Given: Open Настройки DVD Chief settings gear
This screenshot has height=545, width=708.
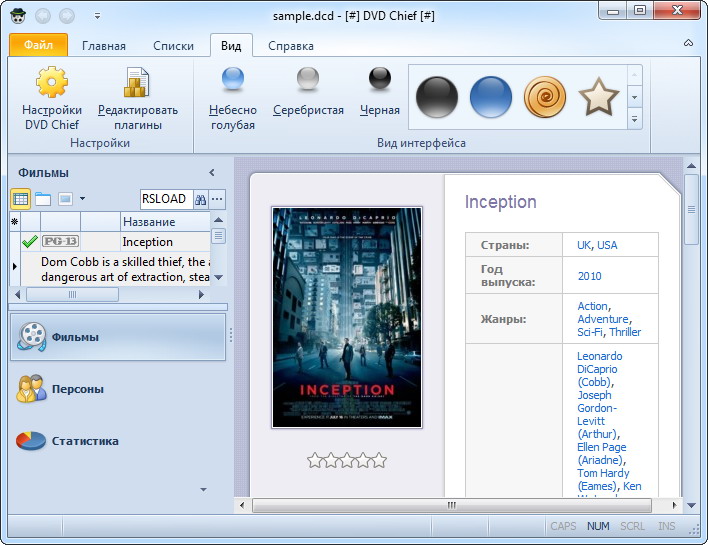Looking at the screenshot, I should click(x=51, y=83).
